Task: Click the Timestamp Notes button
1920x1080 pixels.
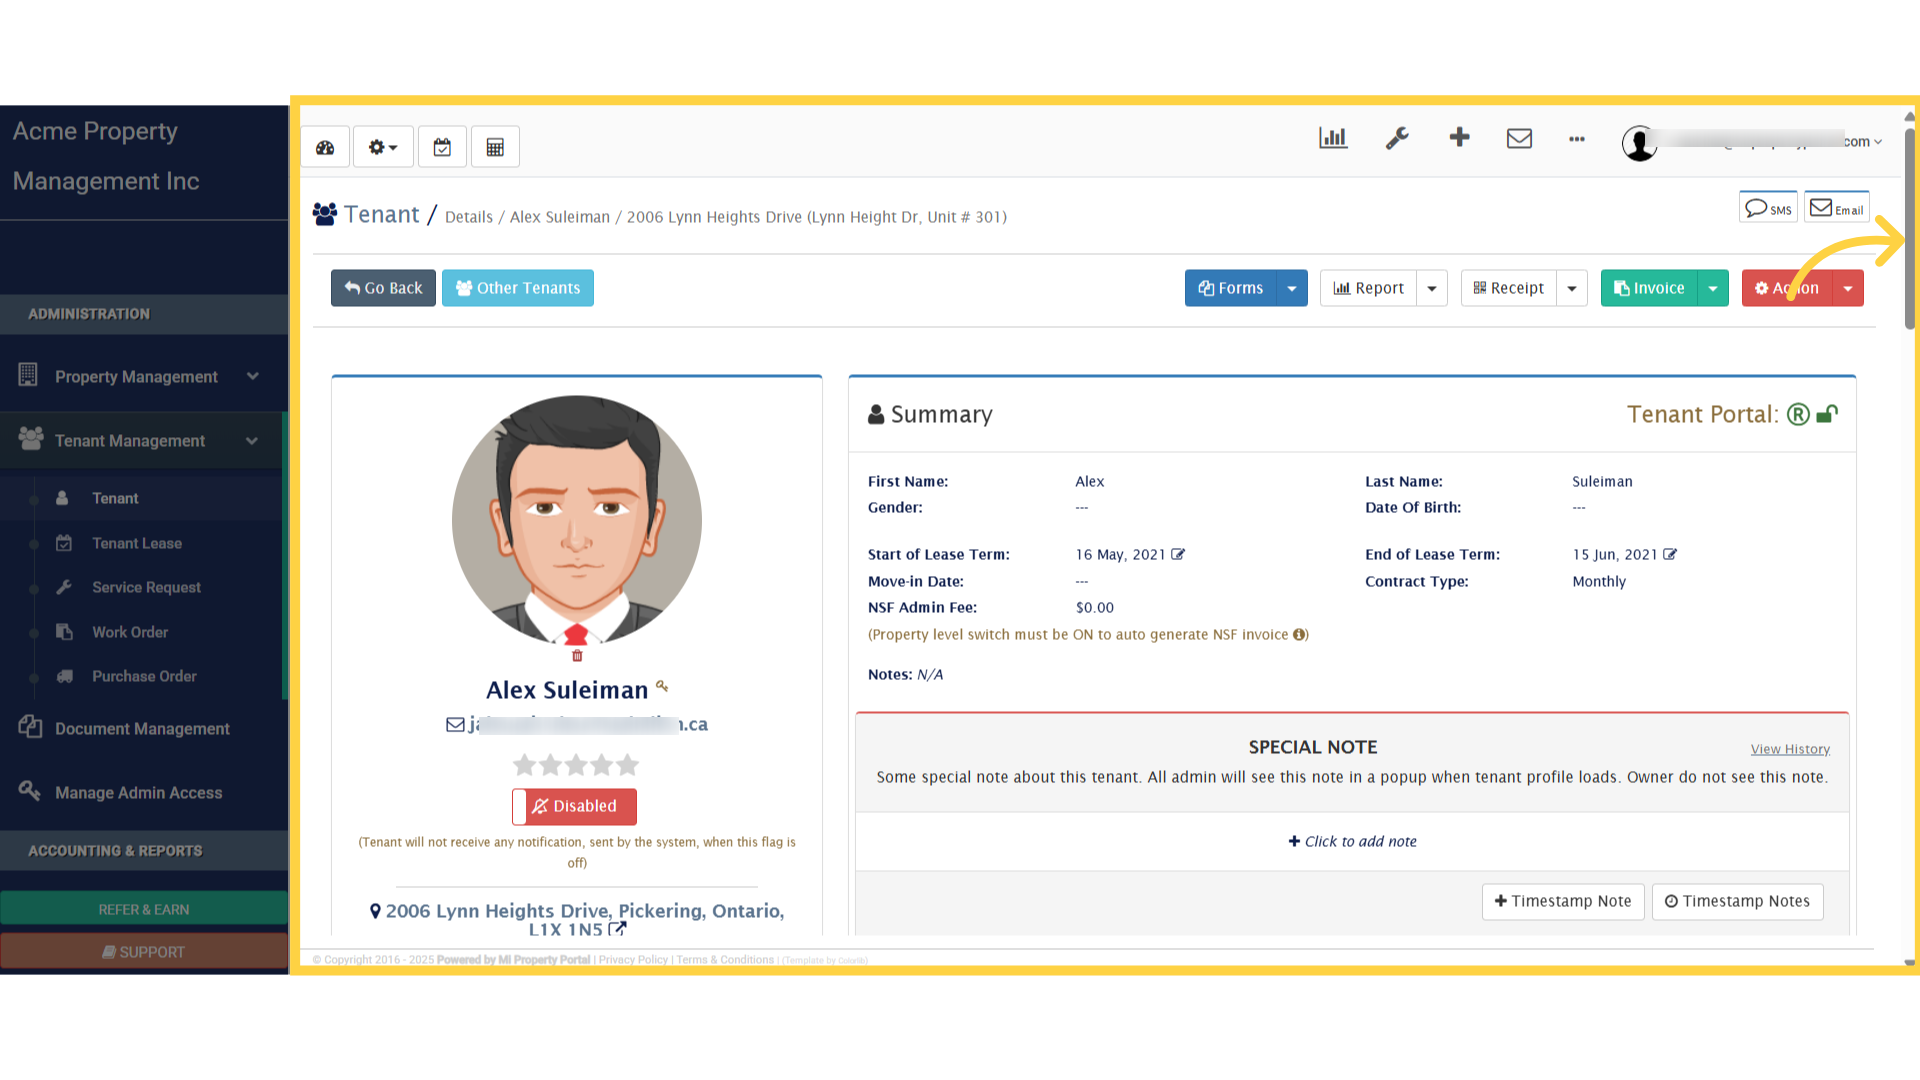Action: click(x=1737, y=901)
